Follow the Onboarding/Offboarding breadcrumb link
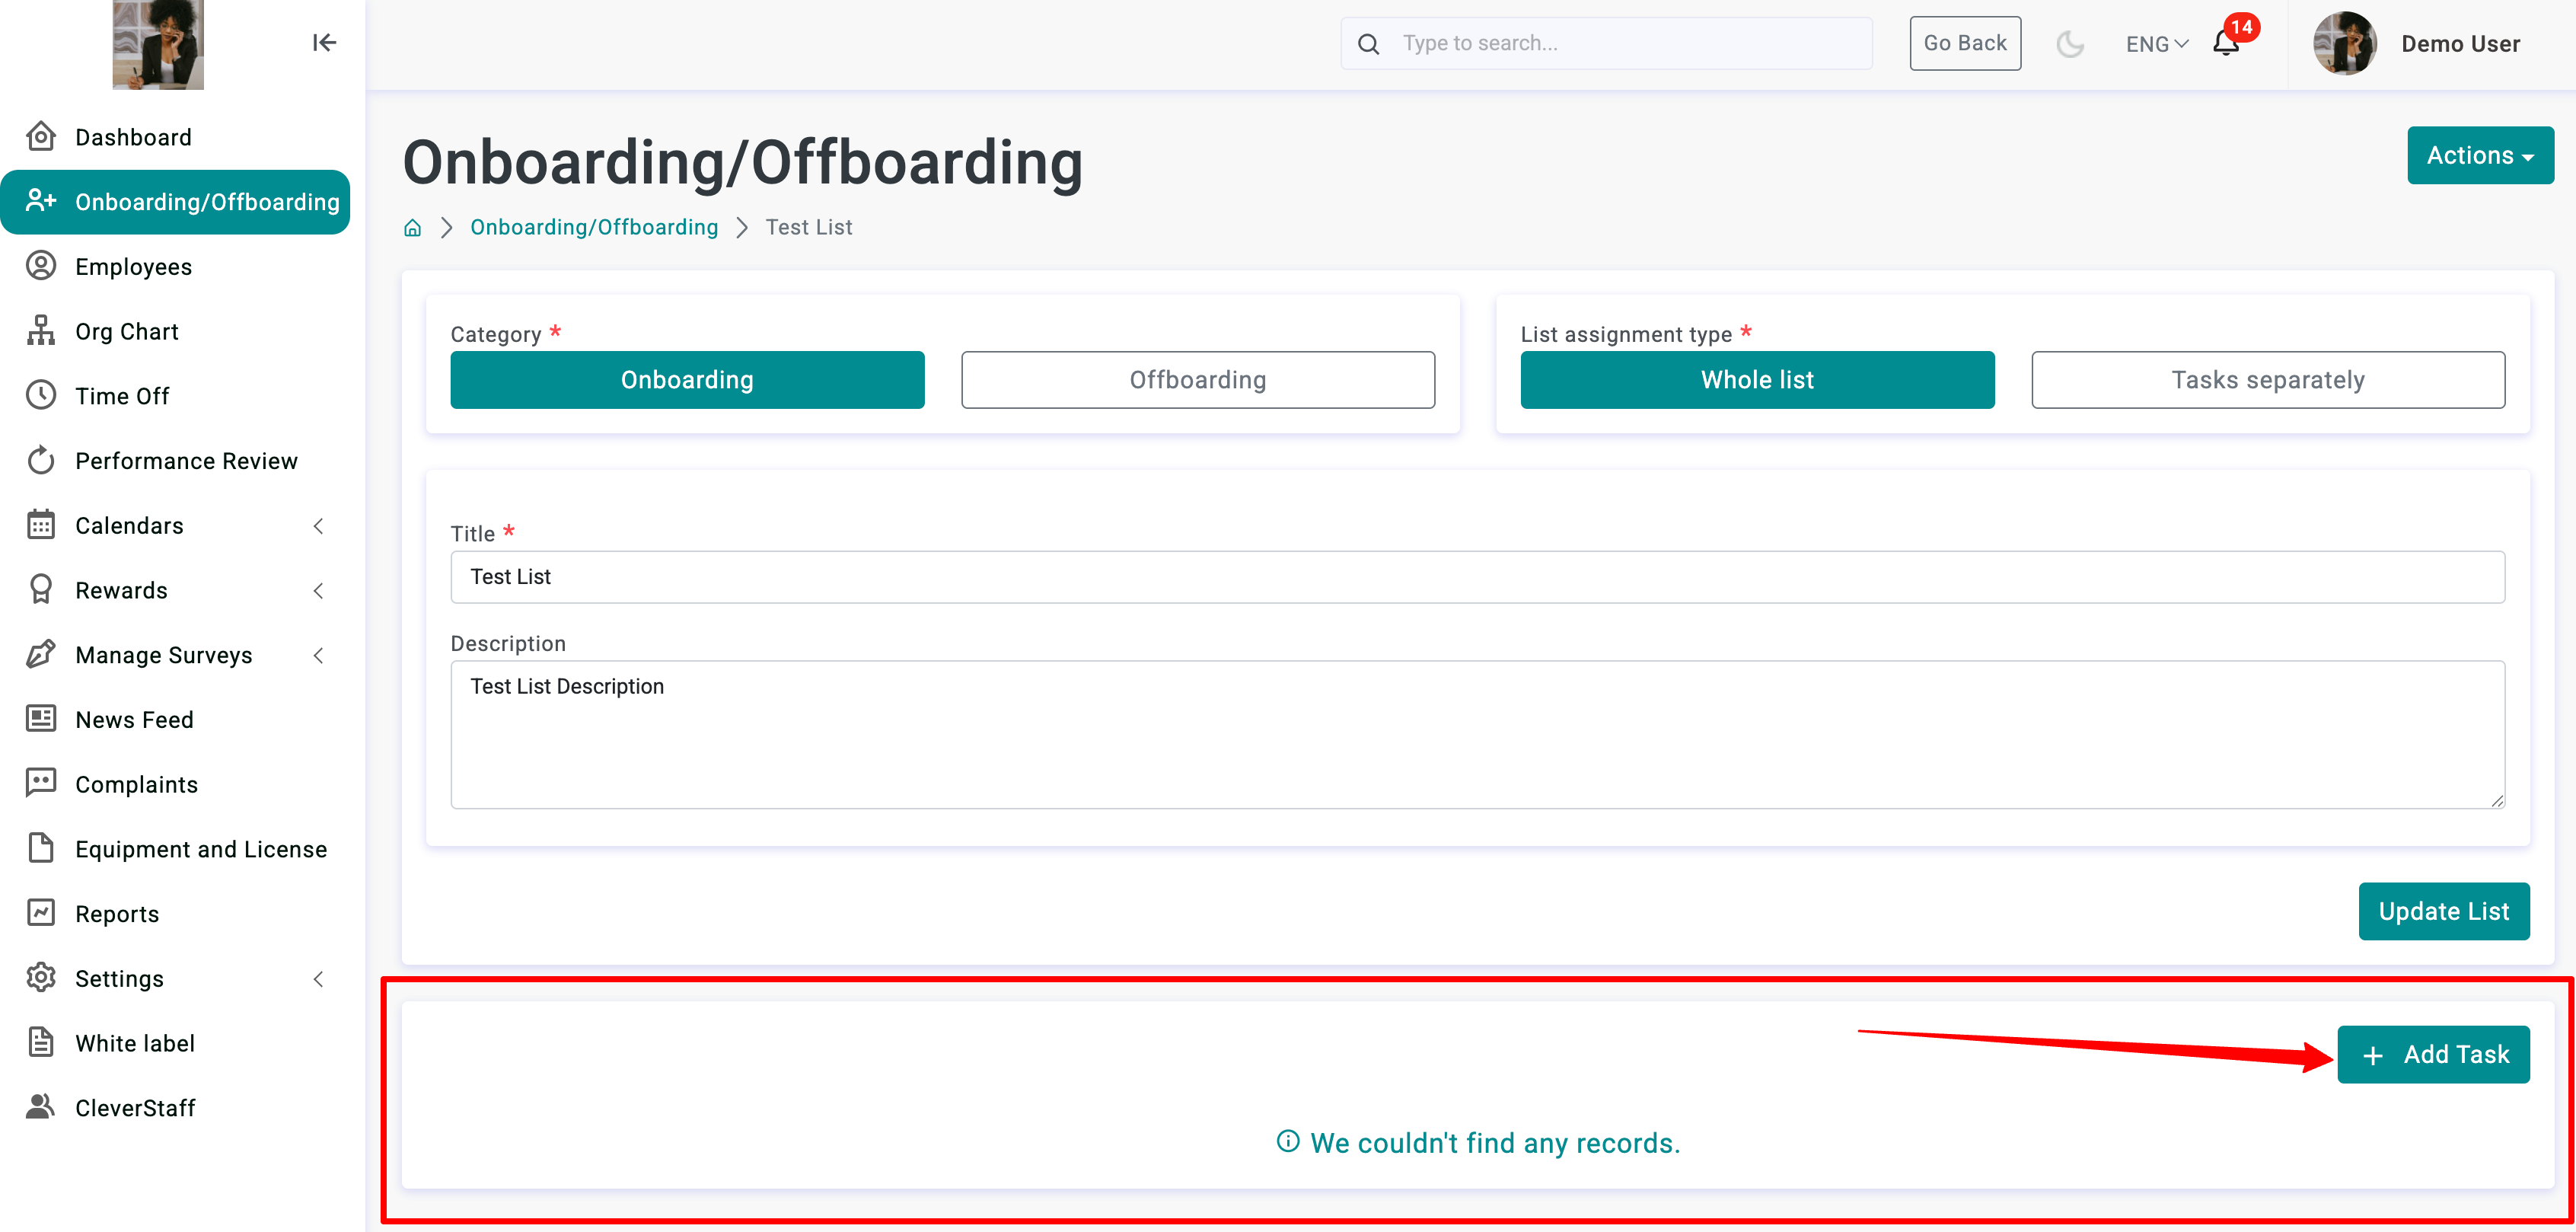 (x=594, y=227)
